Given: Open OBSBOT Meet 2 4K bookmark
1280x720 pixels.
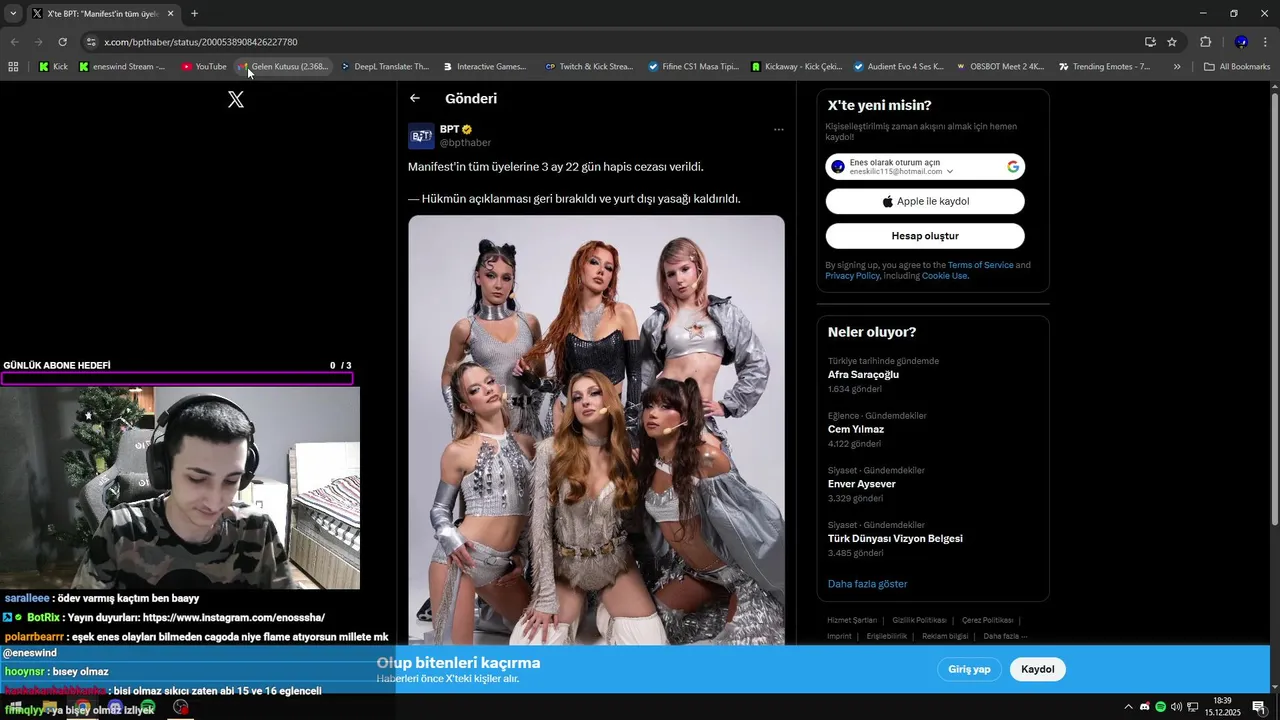Looking at the screenshot, I should click(1001, 67).
